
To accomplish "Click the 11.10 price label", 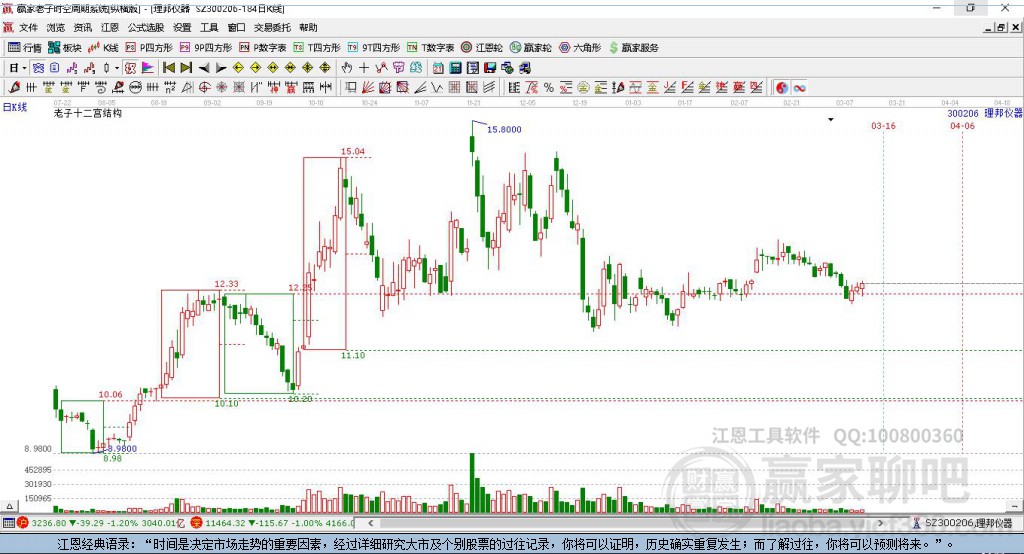I will (x=353, y=355).
